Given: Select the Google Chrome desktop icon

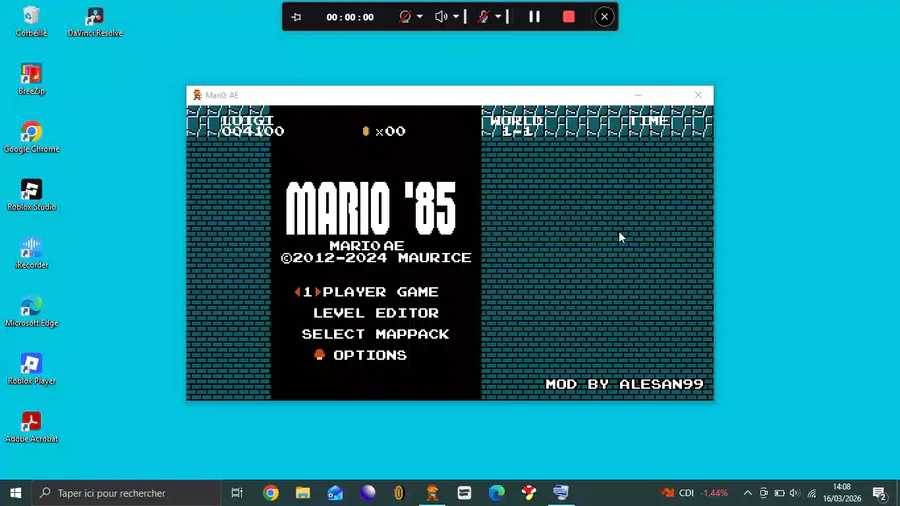Looking at the screenshot, I should [32, 137].
